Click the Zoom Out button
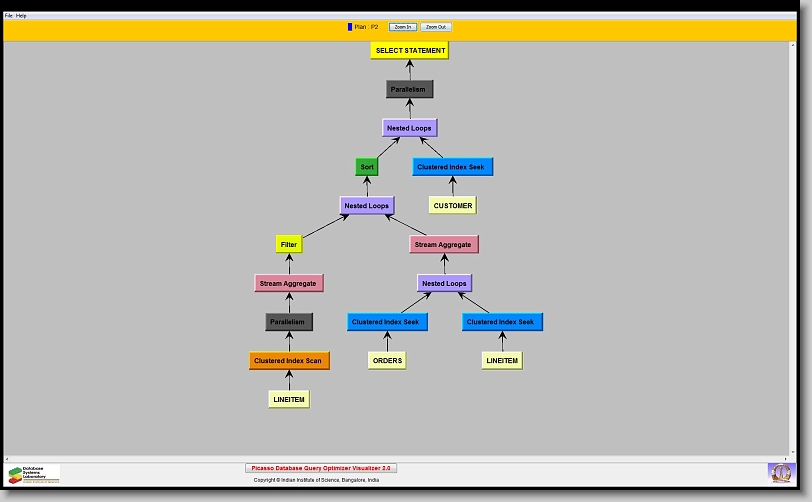 click(435, 27)
